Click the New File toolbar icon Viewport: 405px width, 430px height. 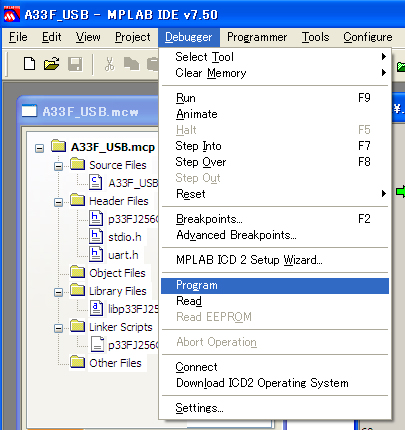point(29,64)
